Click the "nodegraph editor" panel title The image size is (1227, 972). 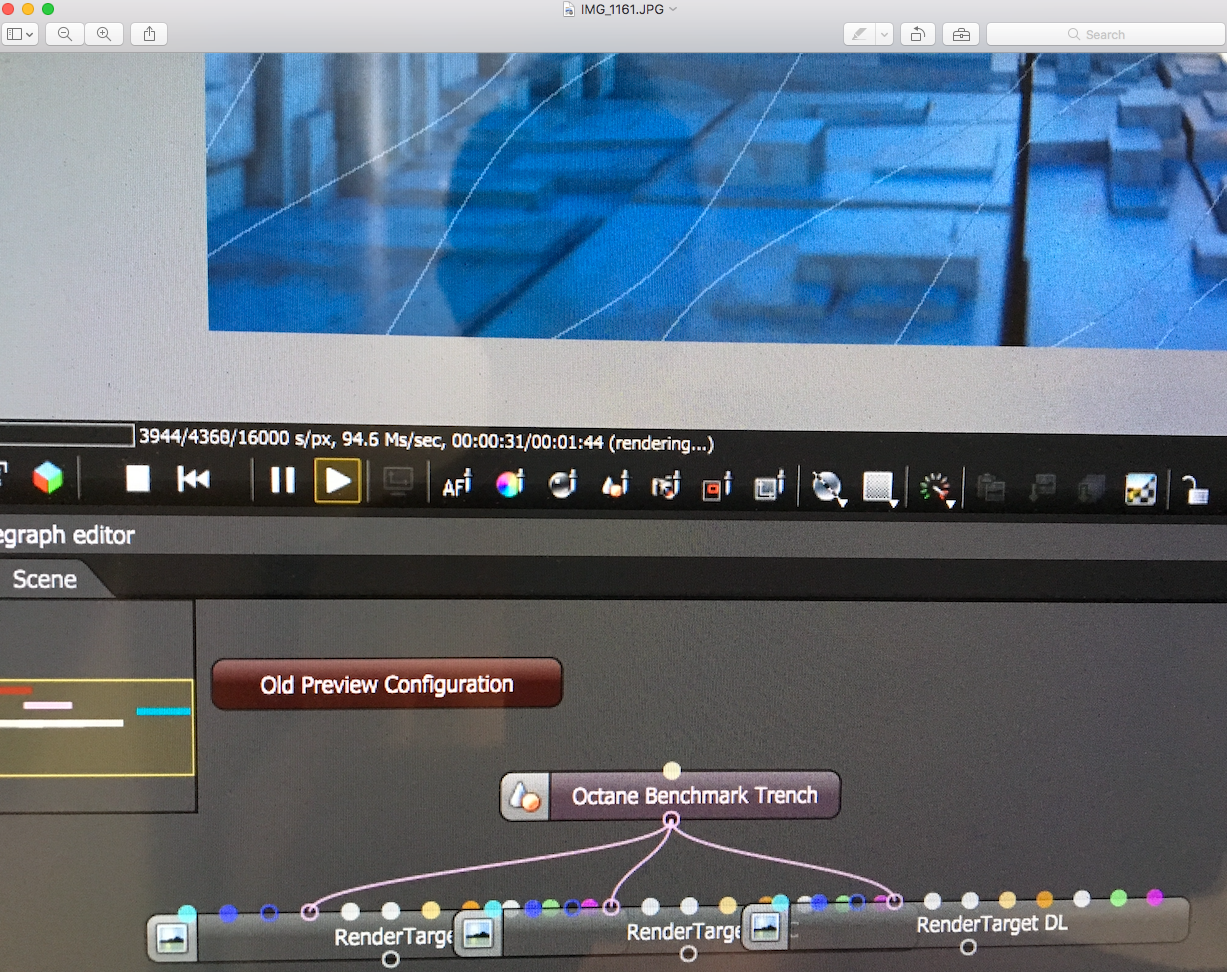67,536
